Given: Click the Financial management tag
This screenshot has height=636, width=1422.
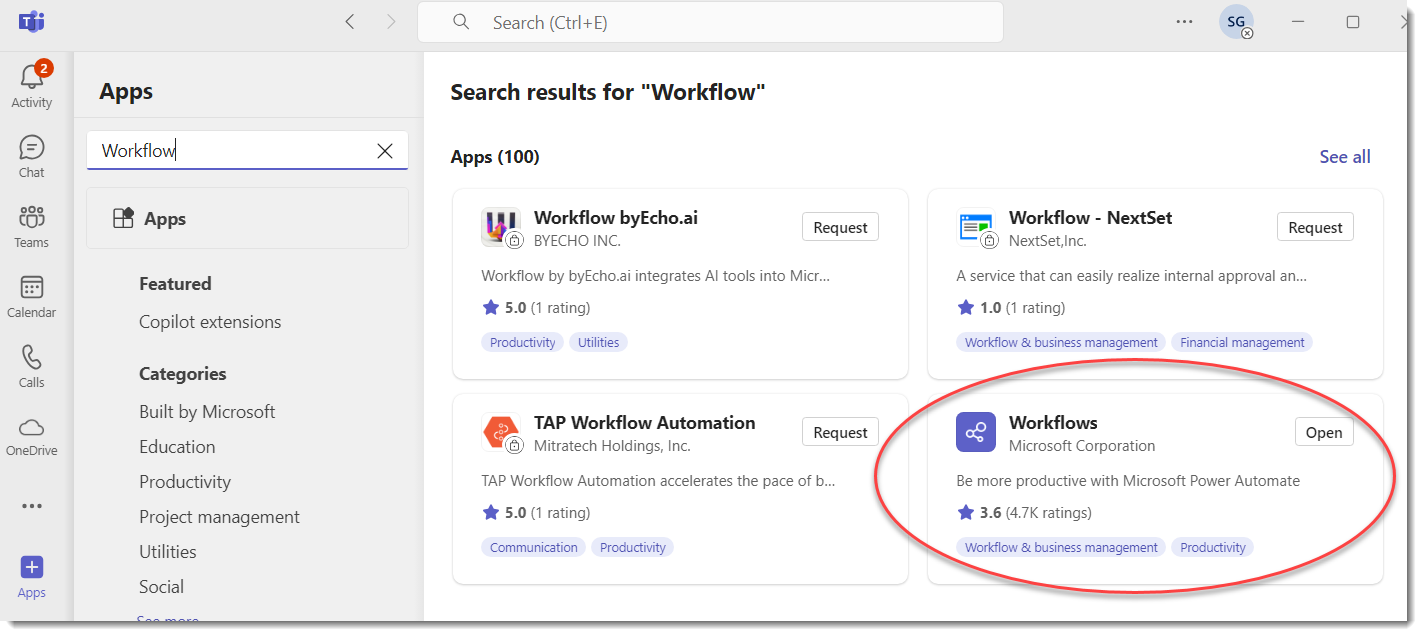Looking at the screenshot, I should pos(1242,342).
